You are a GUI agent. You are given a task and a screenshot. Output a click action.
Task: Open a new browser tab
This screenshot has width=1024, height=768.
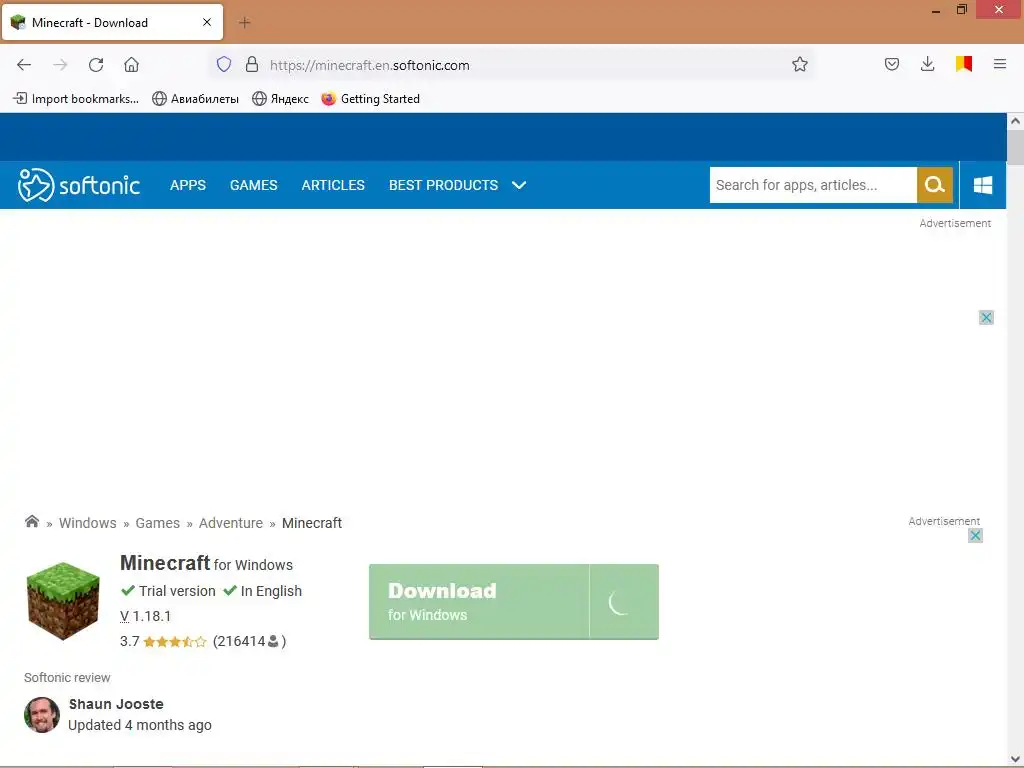point(244,23)
